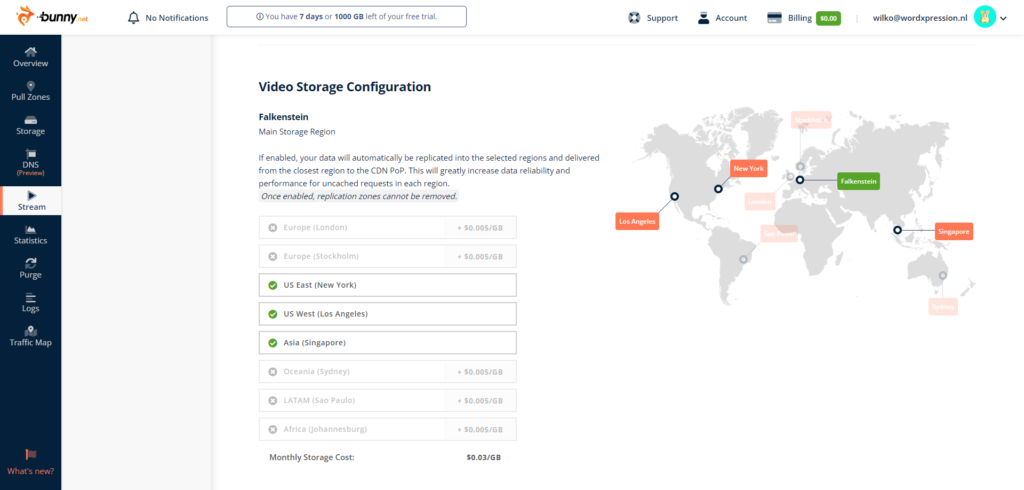Toggle US East (New York) region
Viewport: 1024px width, 490px height.
tap(387, 285)
